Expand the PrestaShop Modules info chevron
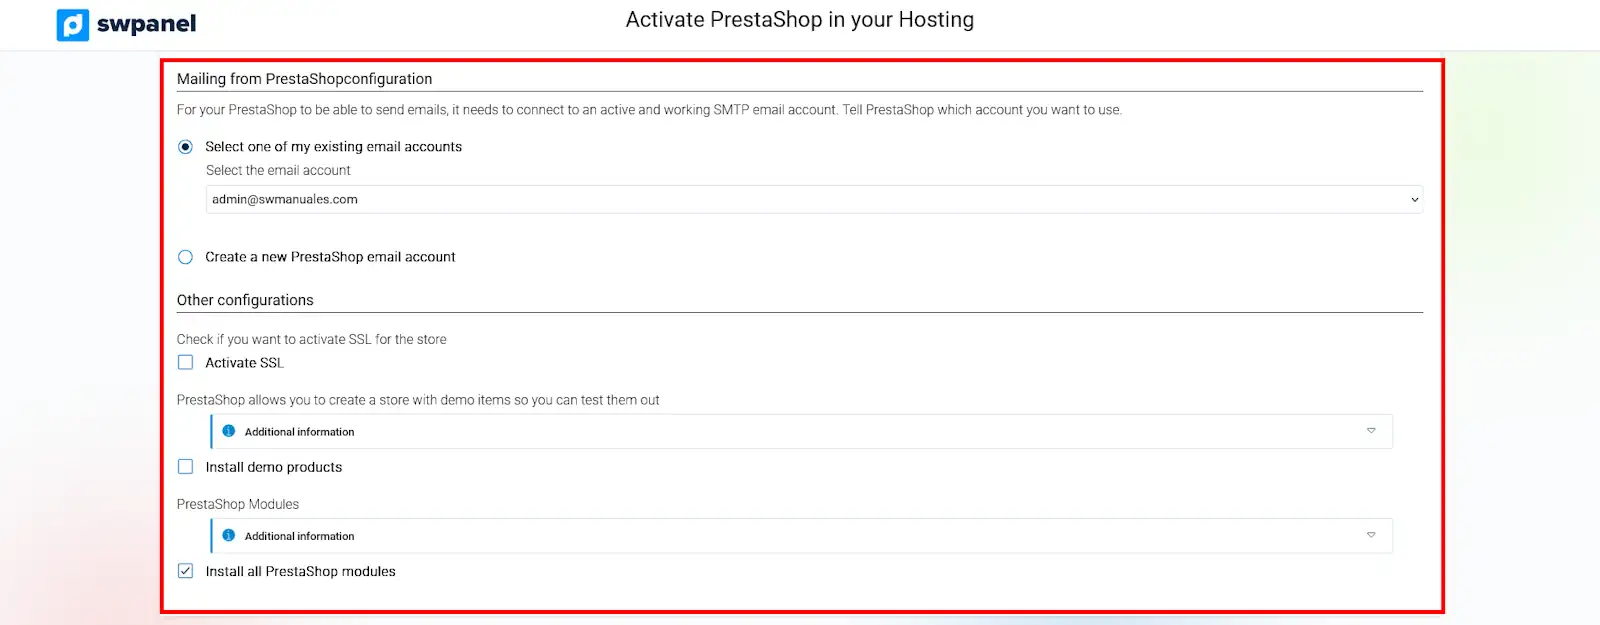The width and height of the screenshot is (1600, 625). coord(1371,535)
